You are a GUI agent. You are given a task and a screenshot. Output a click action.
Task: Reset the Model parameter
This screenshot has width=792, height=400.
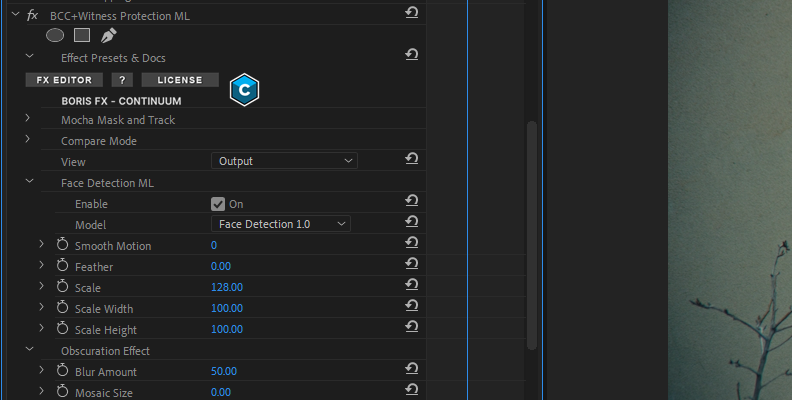click(x=412, y=221)
